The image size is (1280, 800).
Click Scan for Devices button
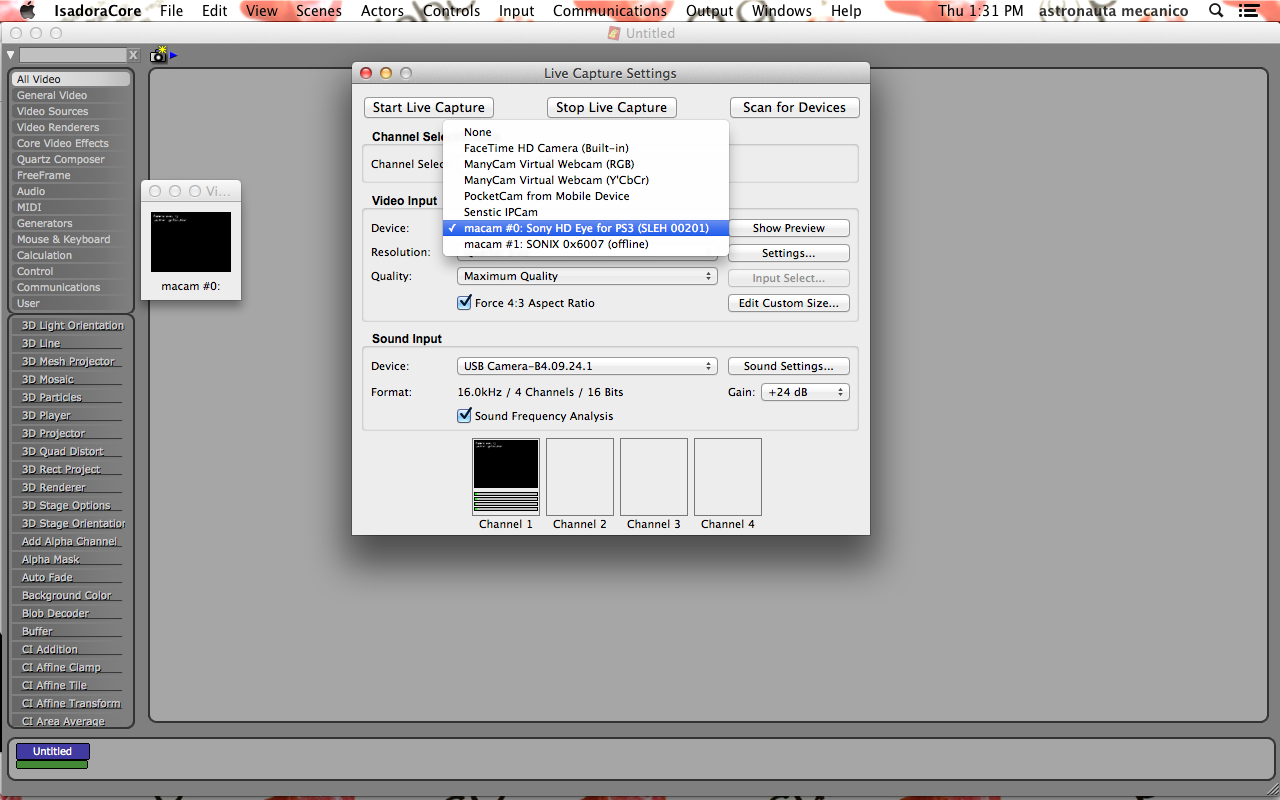click(x=794, y=107)
